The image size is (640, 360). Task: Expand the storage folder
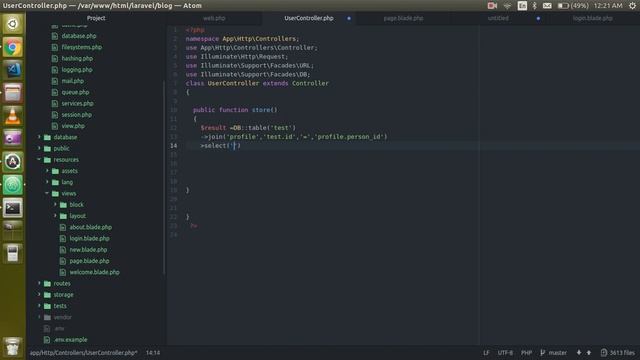click(64, 295)
